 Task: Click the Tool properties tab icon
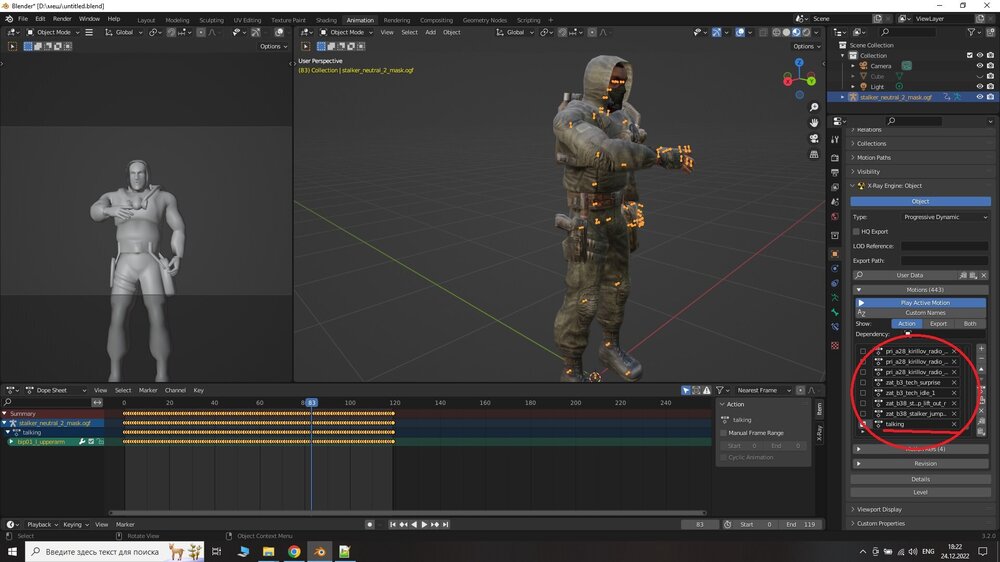(835, 139)
